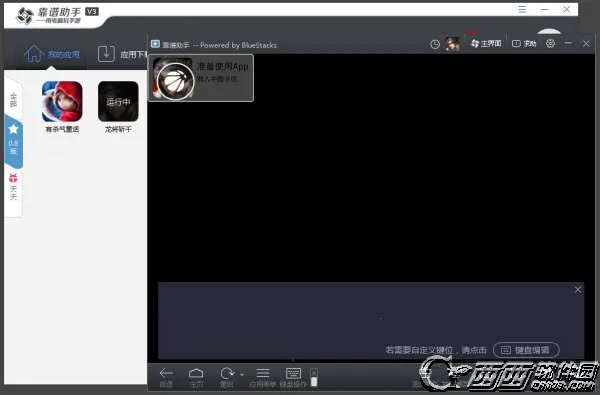
Task: Switch to the 应用下载 tab
Action: pos(122,54)
